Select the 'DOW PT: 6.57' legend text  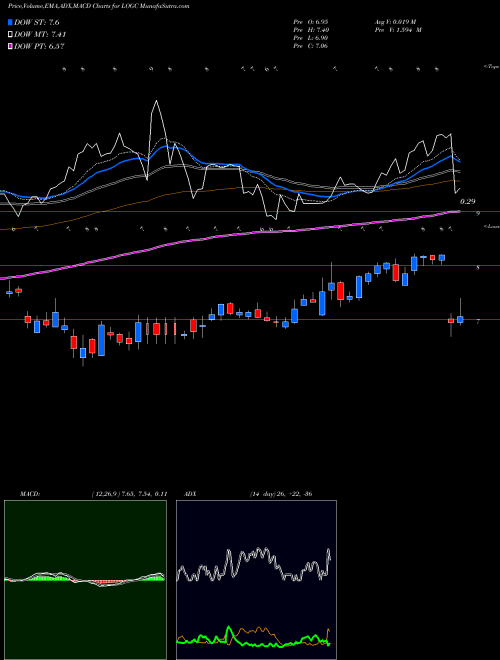pos(39,47)
